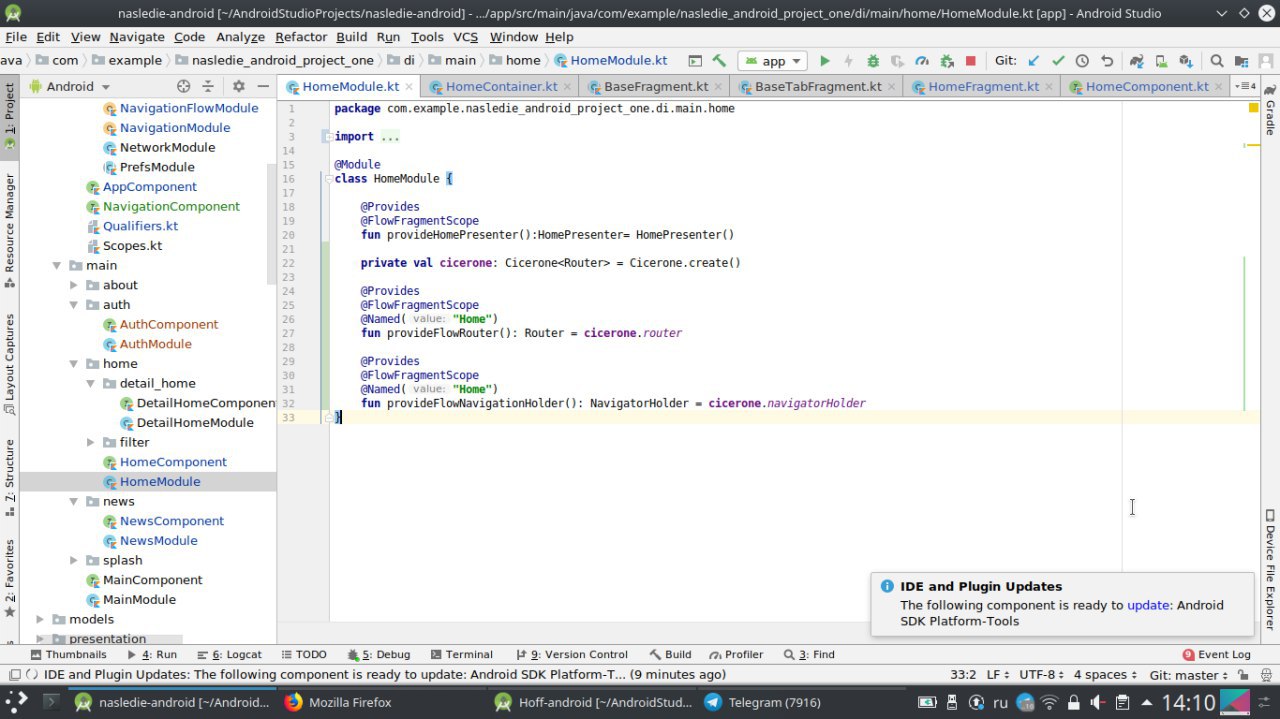The height and width of the screenshot is (719, 1280).
Task: Click the Search Everywhere magnifier icon
Action: 1217,61
